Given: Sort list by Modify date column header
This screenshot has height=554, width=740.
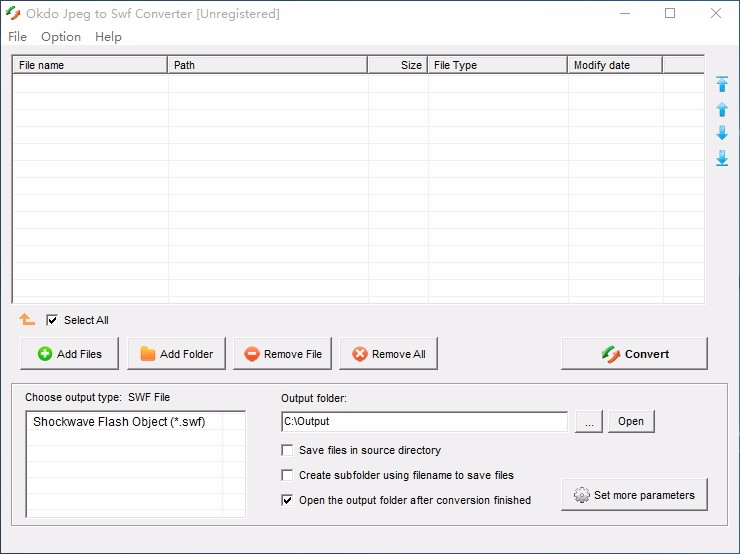Looking at the screenshot, I should (x=615, y=65).
